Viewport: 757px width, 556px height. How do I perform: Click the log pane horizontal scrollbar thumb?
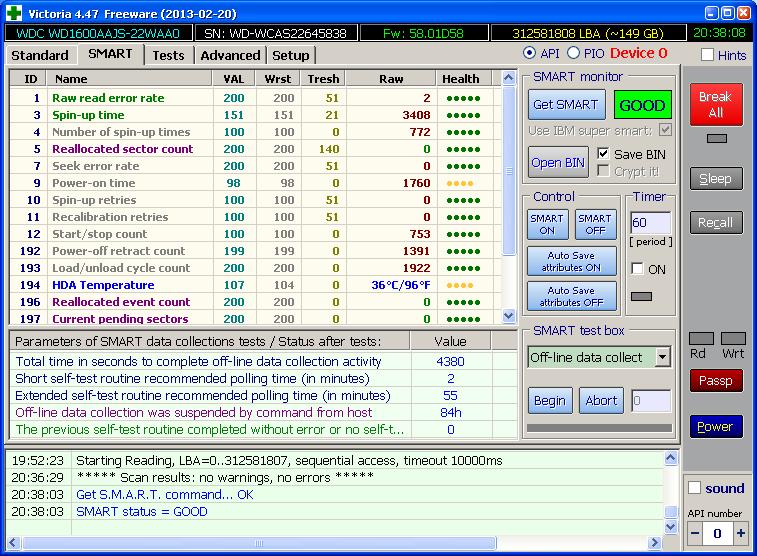pyautogui.click(x=259, y=543)
